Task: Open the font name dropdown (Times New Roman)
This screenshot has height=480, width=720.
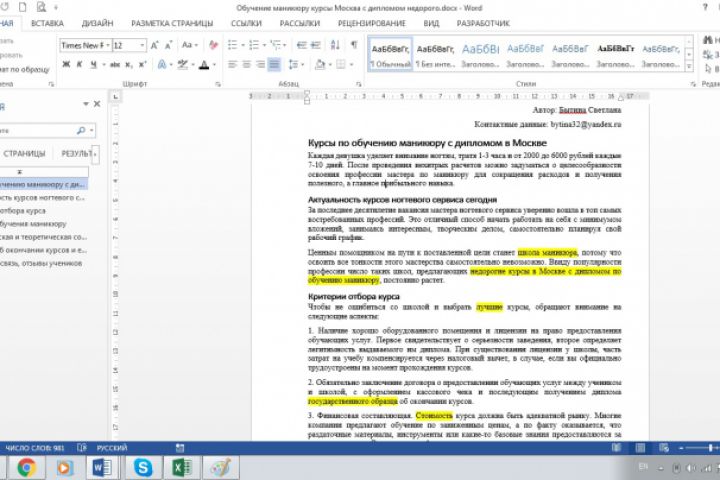Action: [108, 45]
